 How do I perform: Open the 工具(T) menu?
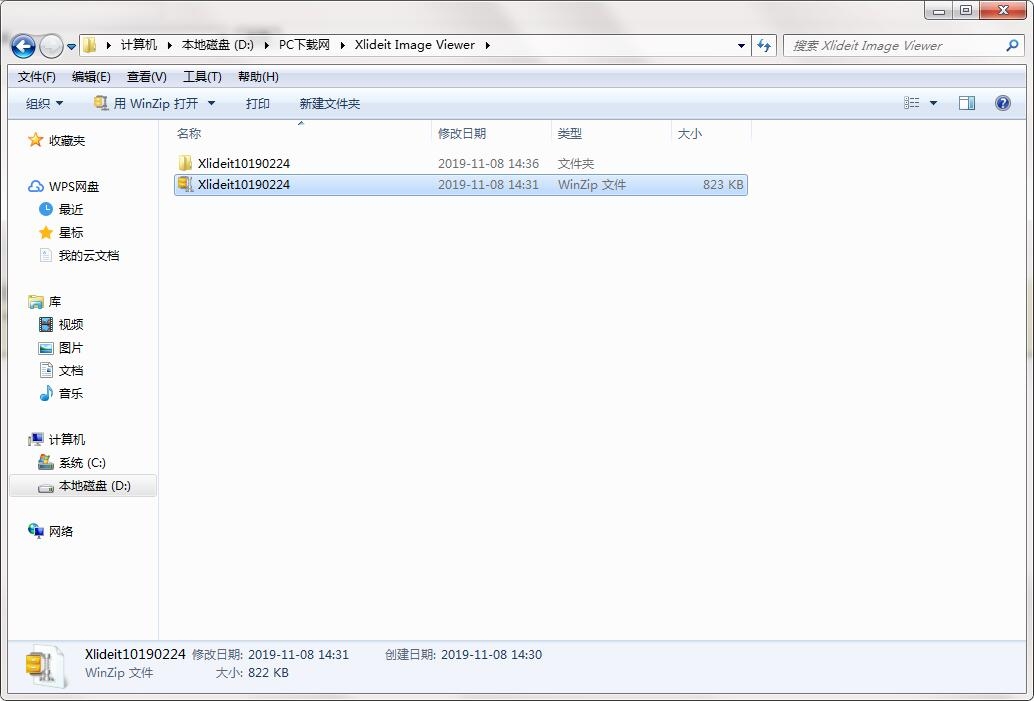tap(202, 76)
